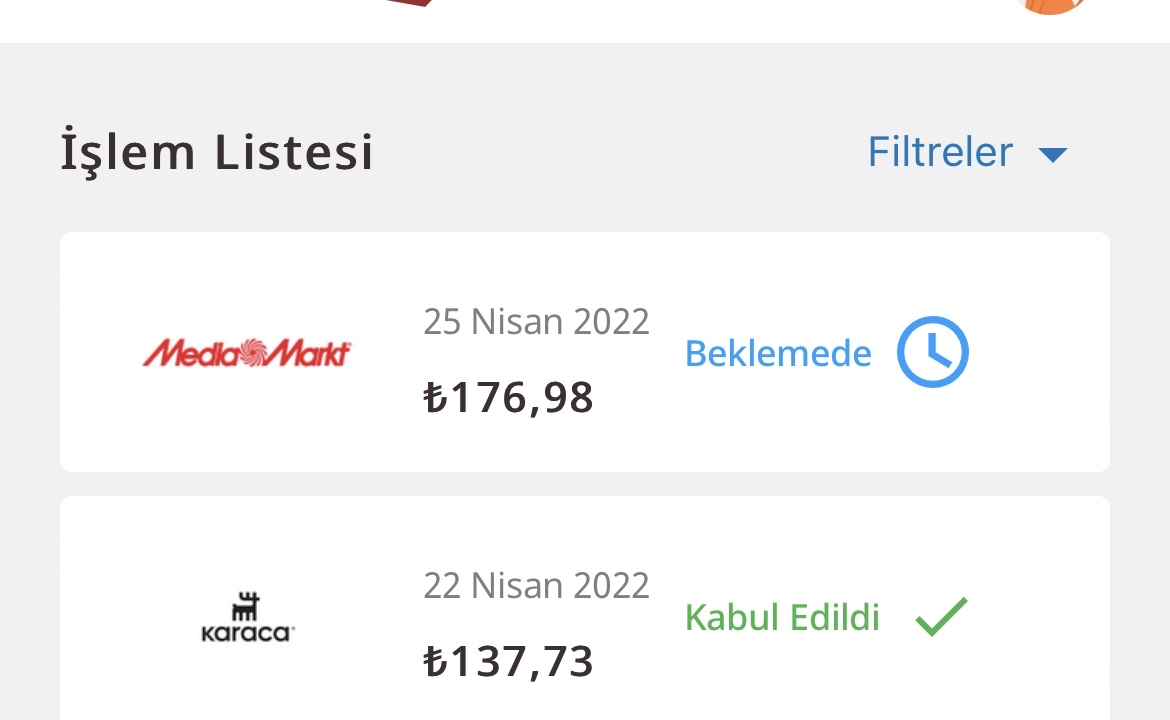The width and height of the screenshot is (1170, 720).
Task: Click the white header bar at top
Action: point(700,20)
